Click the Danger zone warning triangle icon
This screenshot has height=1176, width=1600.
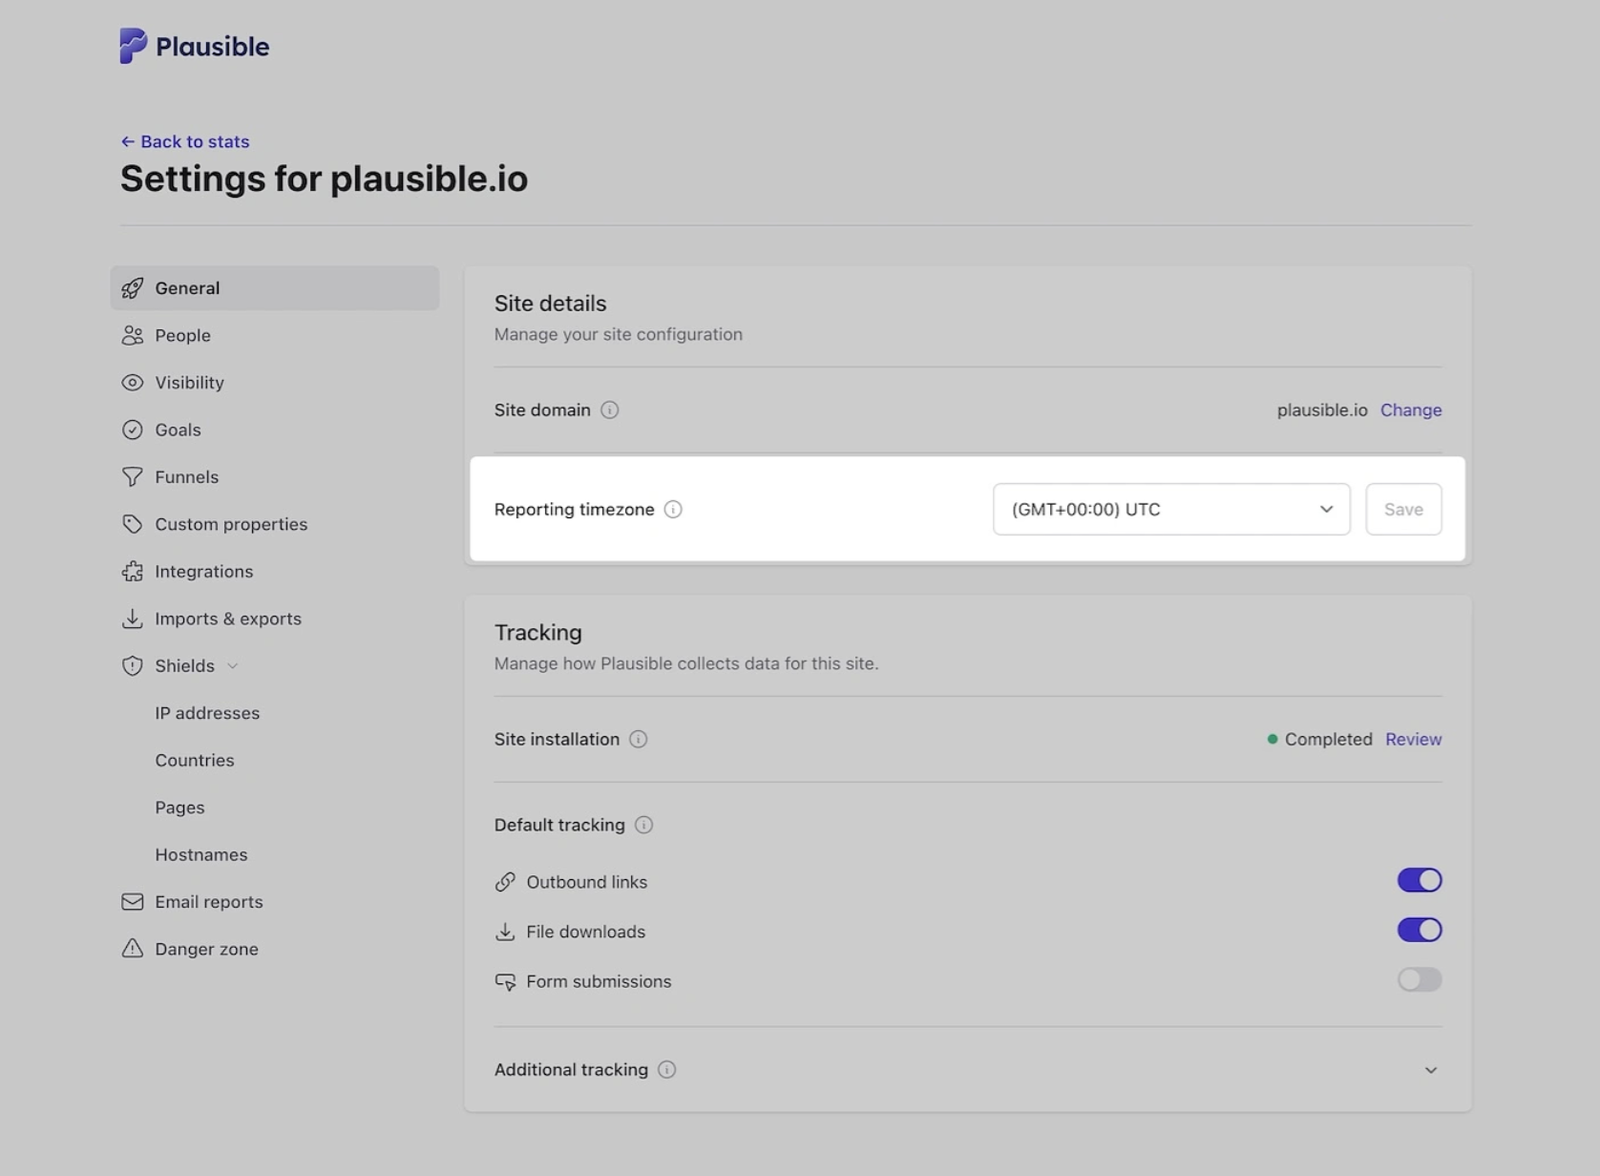tap(132, 949)
